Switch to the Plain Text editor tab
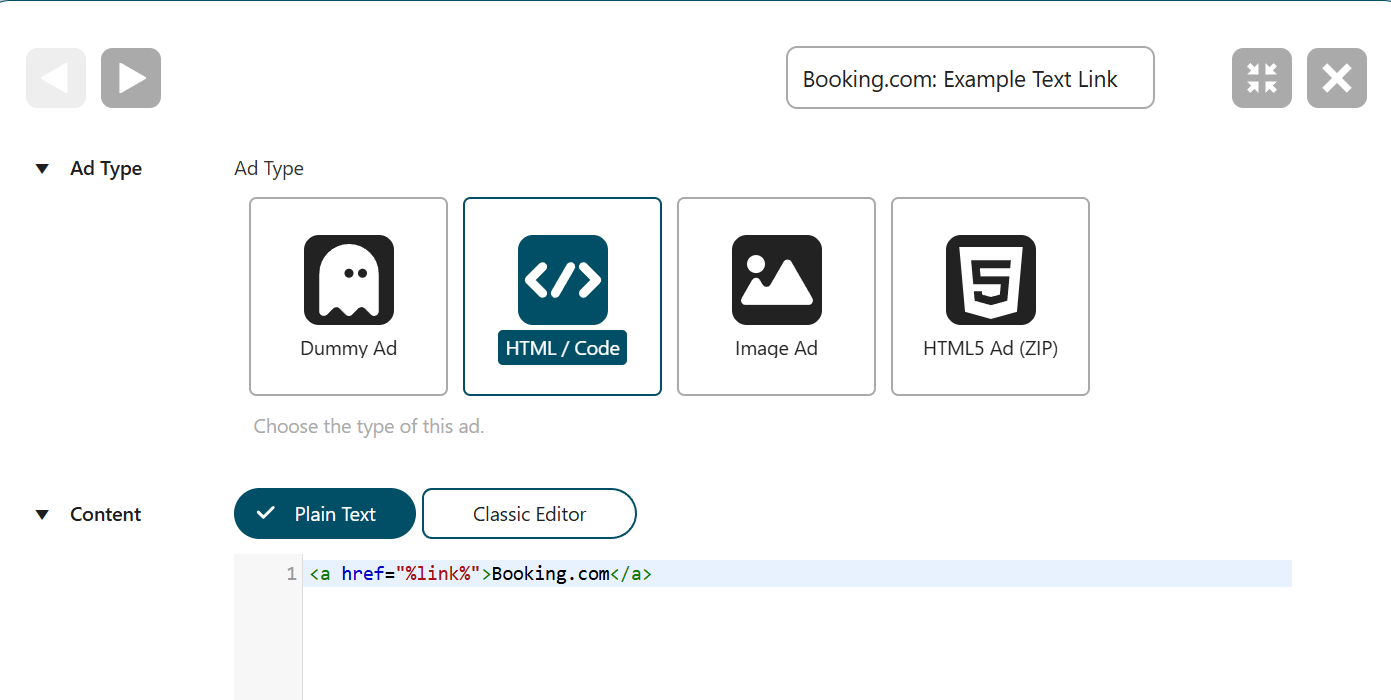This screenshot has height=700, width=1391. [x=324, y=514]
